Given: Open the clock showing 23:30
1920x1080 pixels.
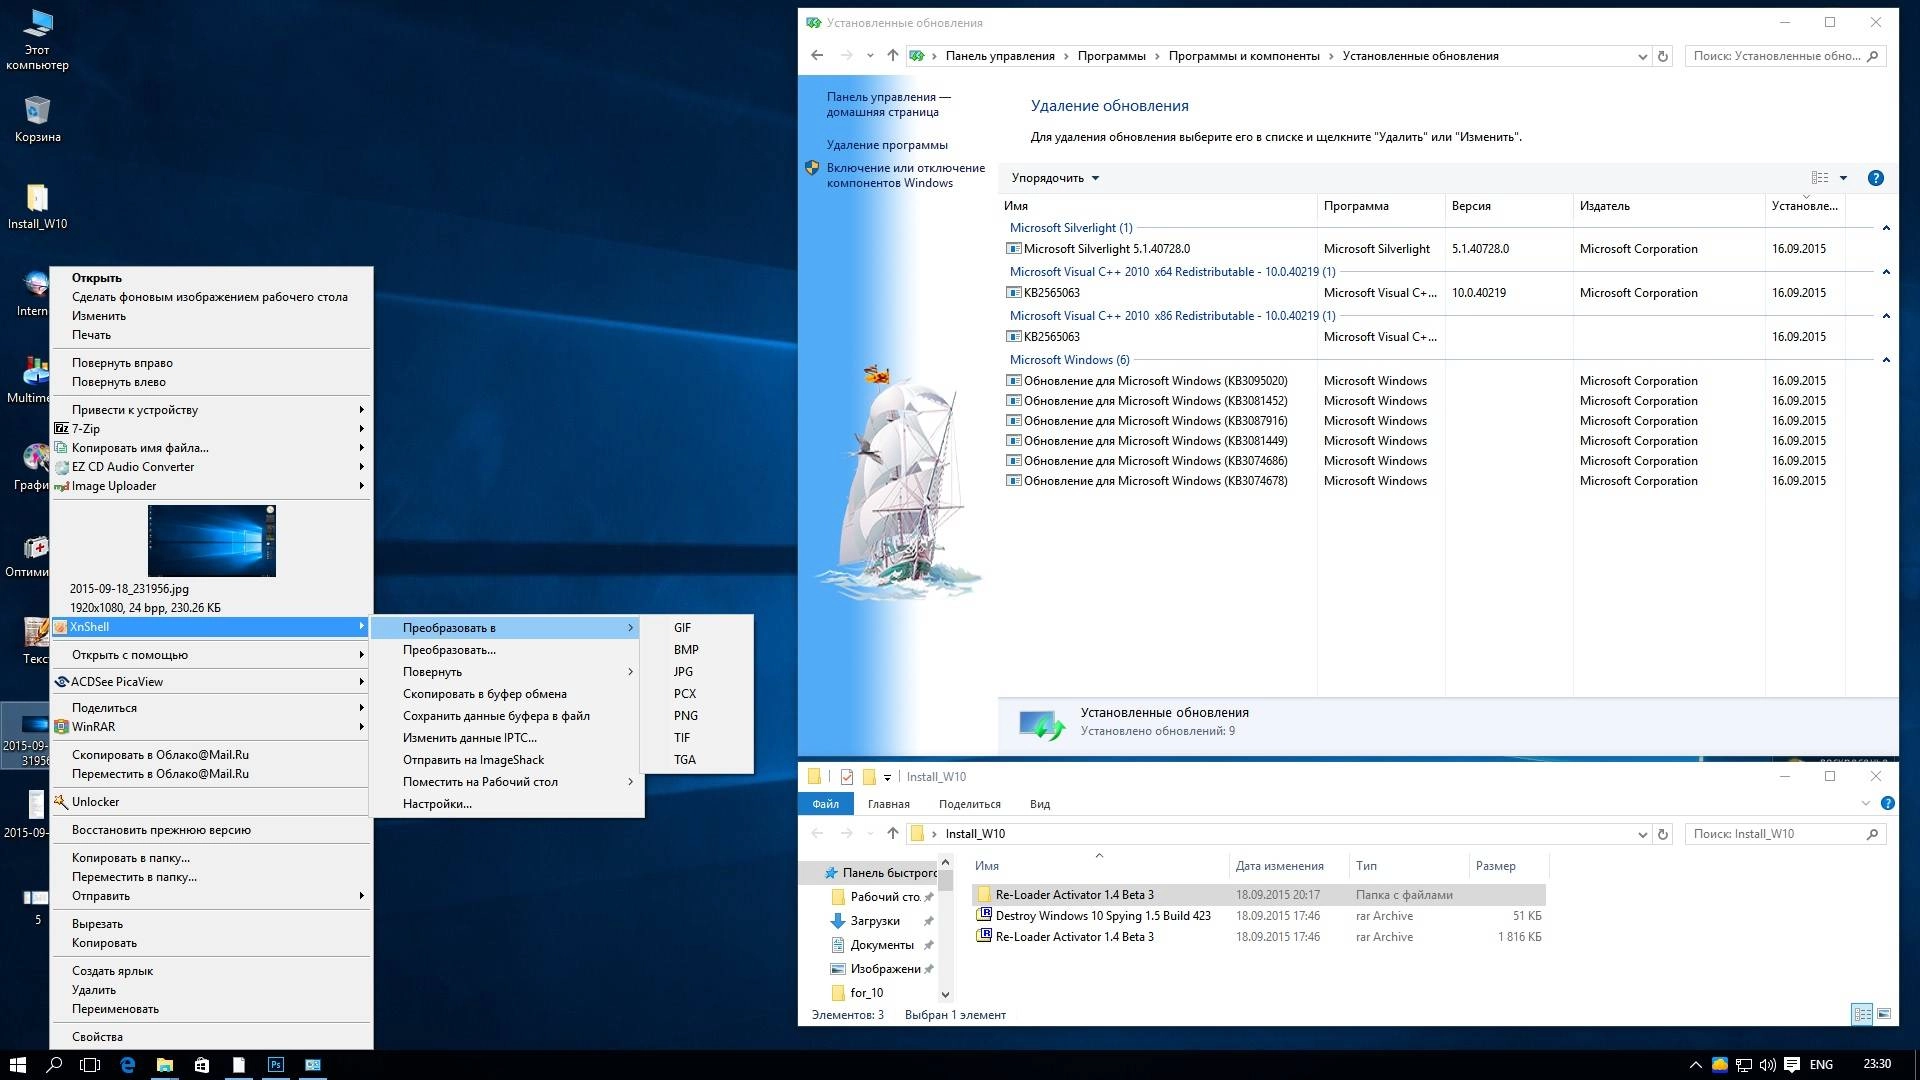Looking at the screenshot, I should (x=1877, y=1064).
